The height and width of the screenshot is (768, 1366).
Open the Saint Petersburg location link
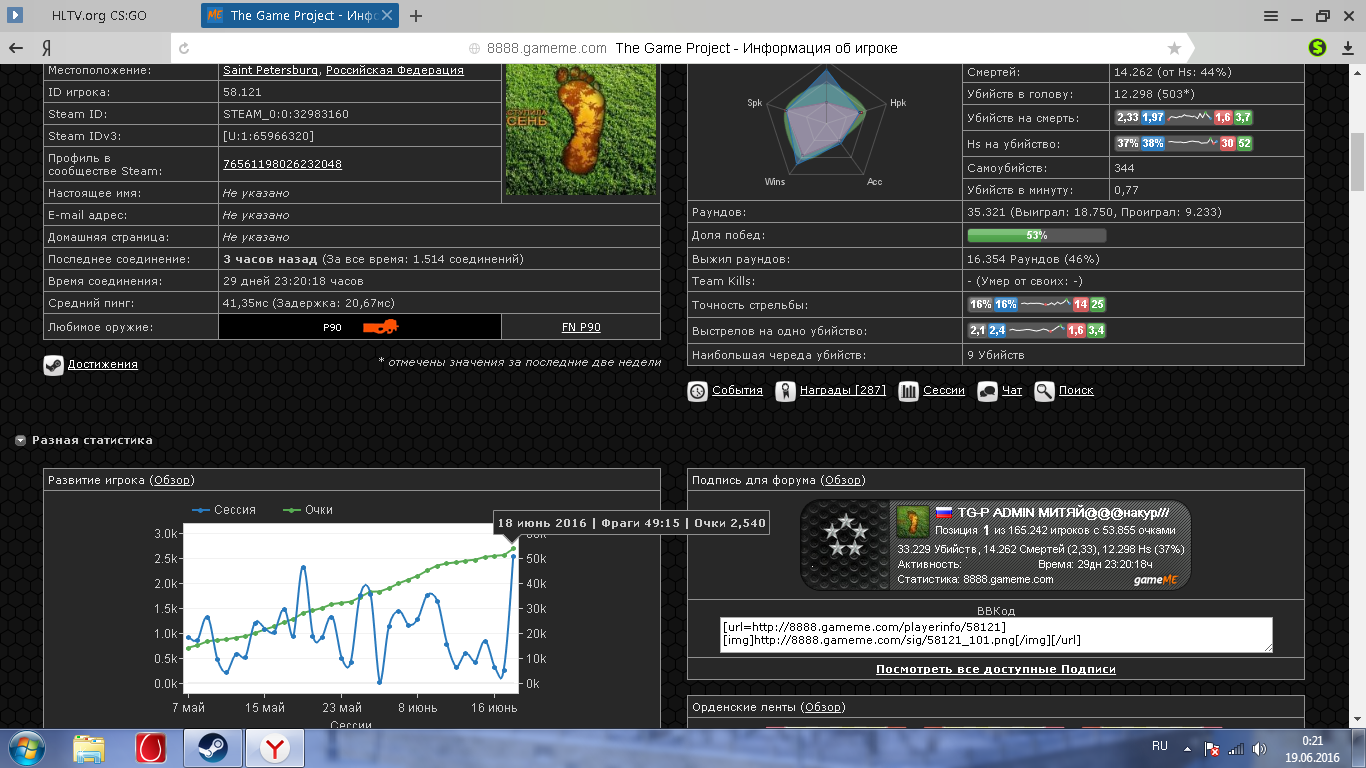270,71
